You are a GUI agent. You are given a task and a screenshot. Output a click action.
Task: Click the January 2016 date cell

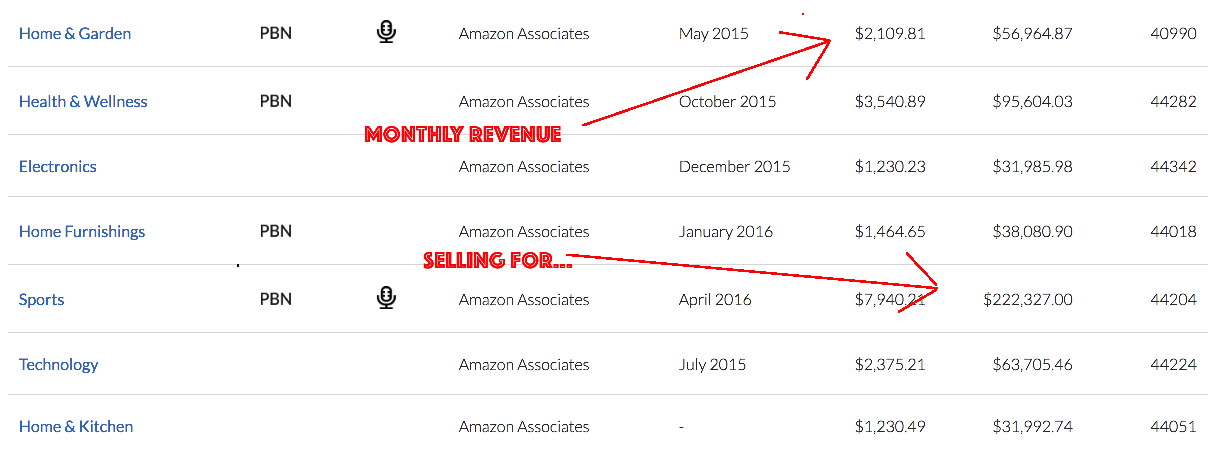point(726,231)
